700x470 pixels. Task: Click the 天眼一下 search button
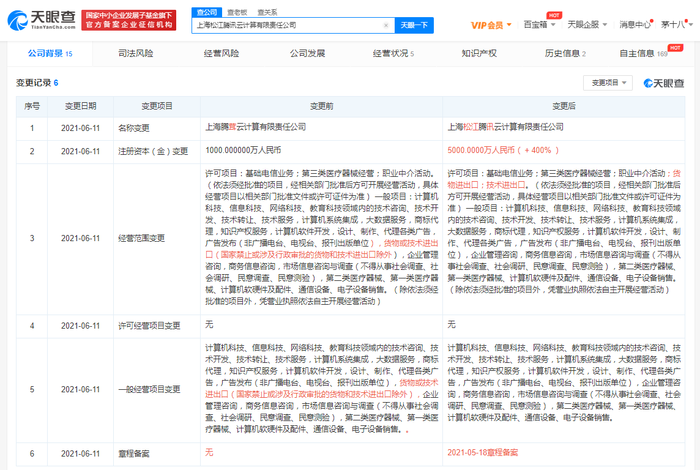click(414, 24)
